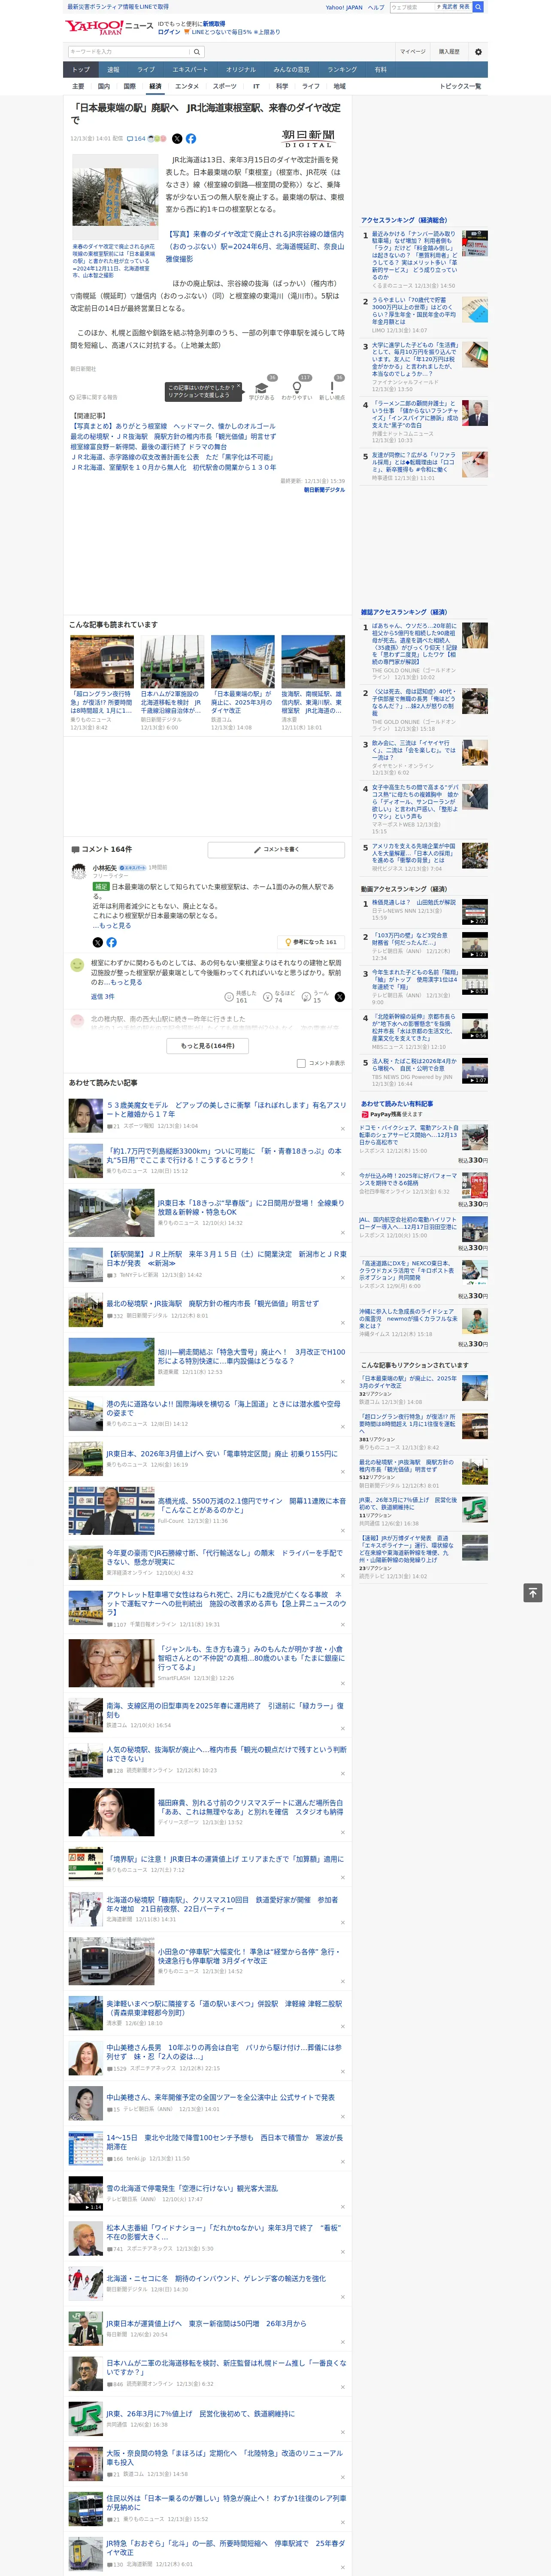Click the scroll-to-top arrow button
The image size is (551, 2576).
[x=533, y=1592]
